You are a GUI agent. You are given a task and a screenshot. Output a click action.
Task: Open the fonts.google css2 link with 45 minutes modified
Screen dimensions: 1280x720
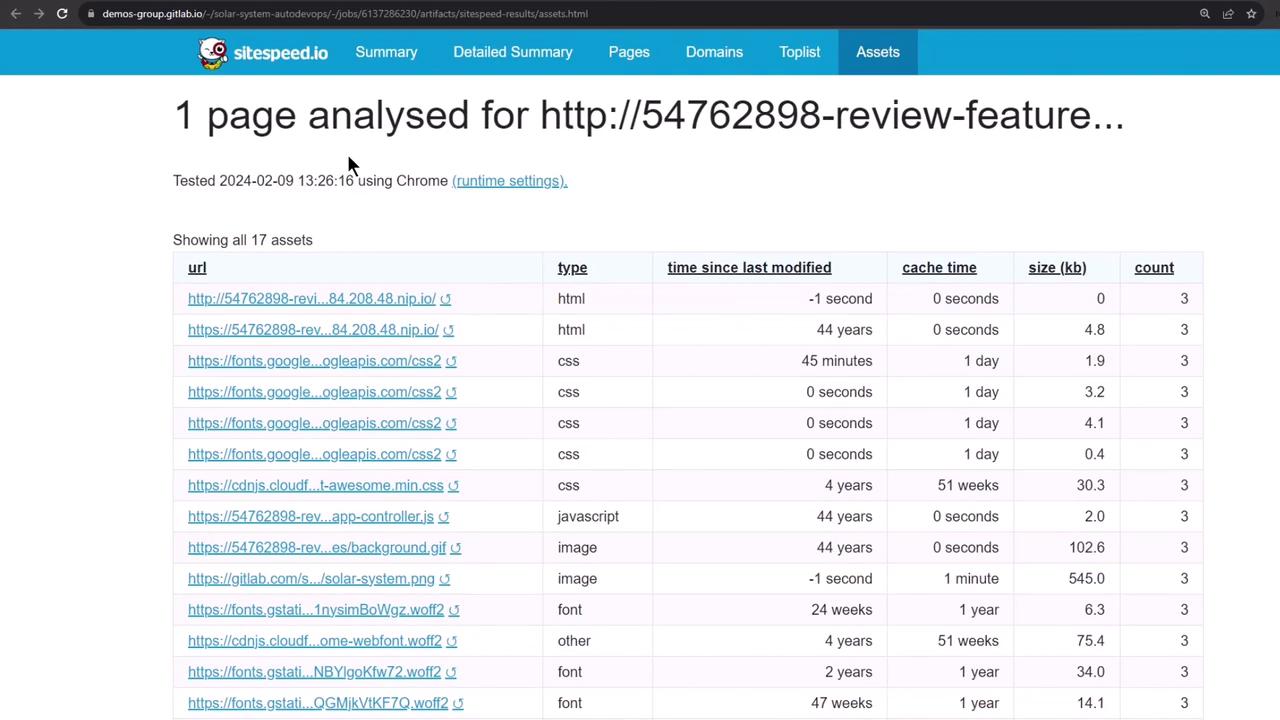coord(314,361)
